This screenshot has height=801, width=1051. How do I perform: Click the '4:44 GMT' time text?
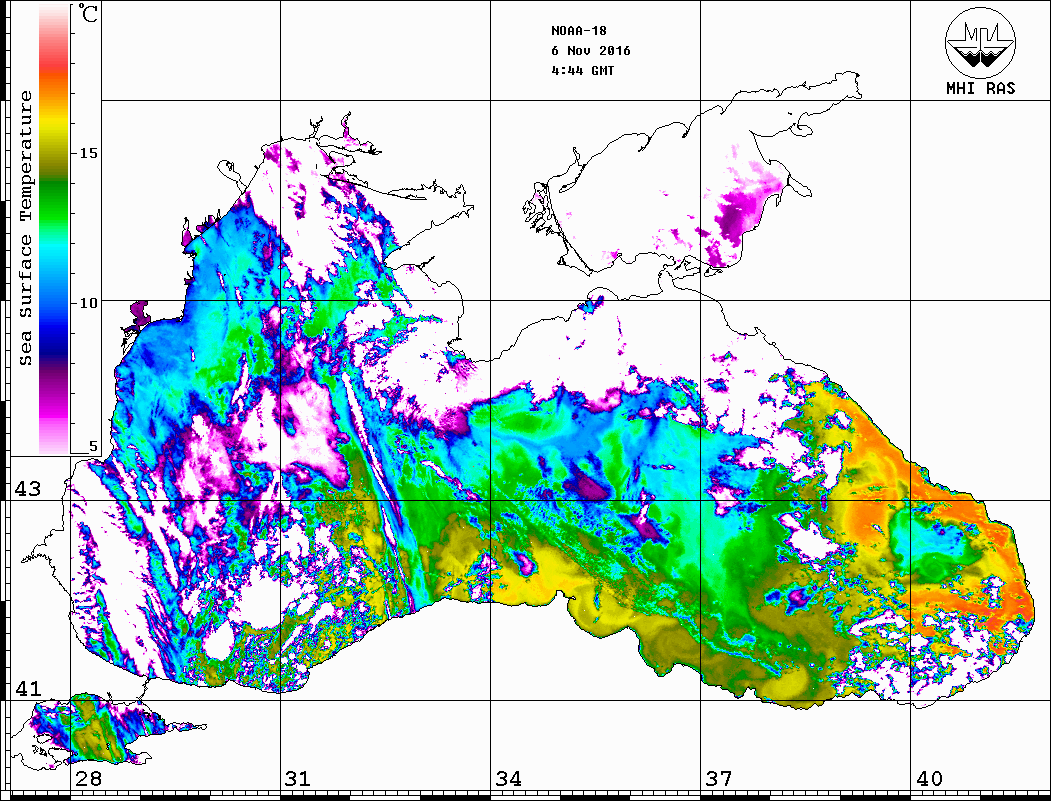582,70
